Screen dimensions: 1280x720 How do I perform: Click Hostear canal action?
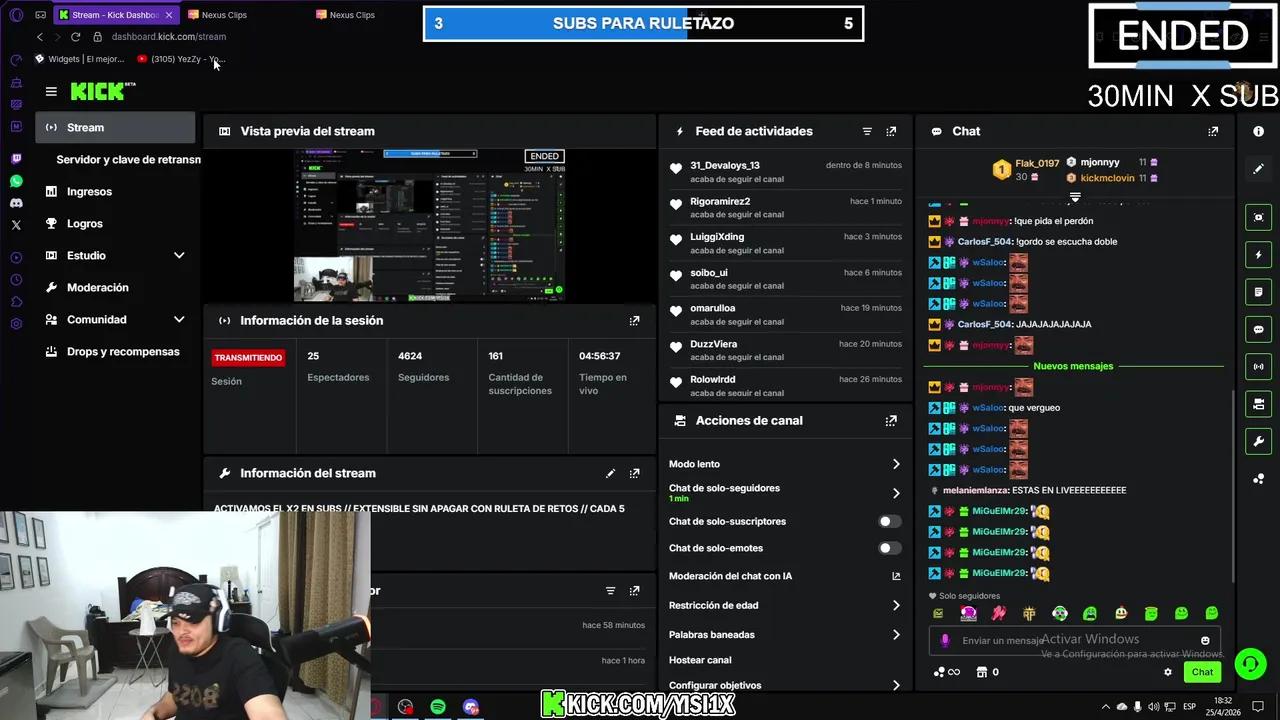700,660
